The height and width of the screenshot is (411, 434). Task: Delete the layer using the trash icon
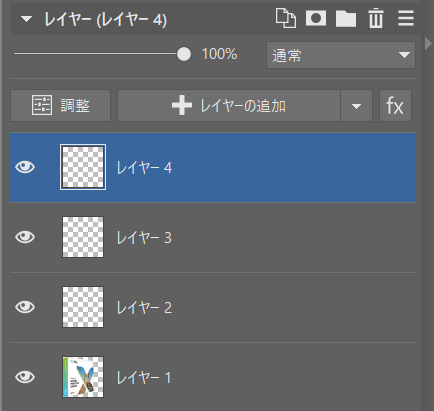376,18
